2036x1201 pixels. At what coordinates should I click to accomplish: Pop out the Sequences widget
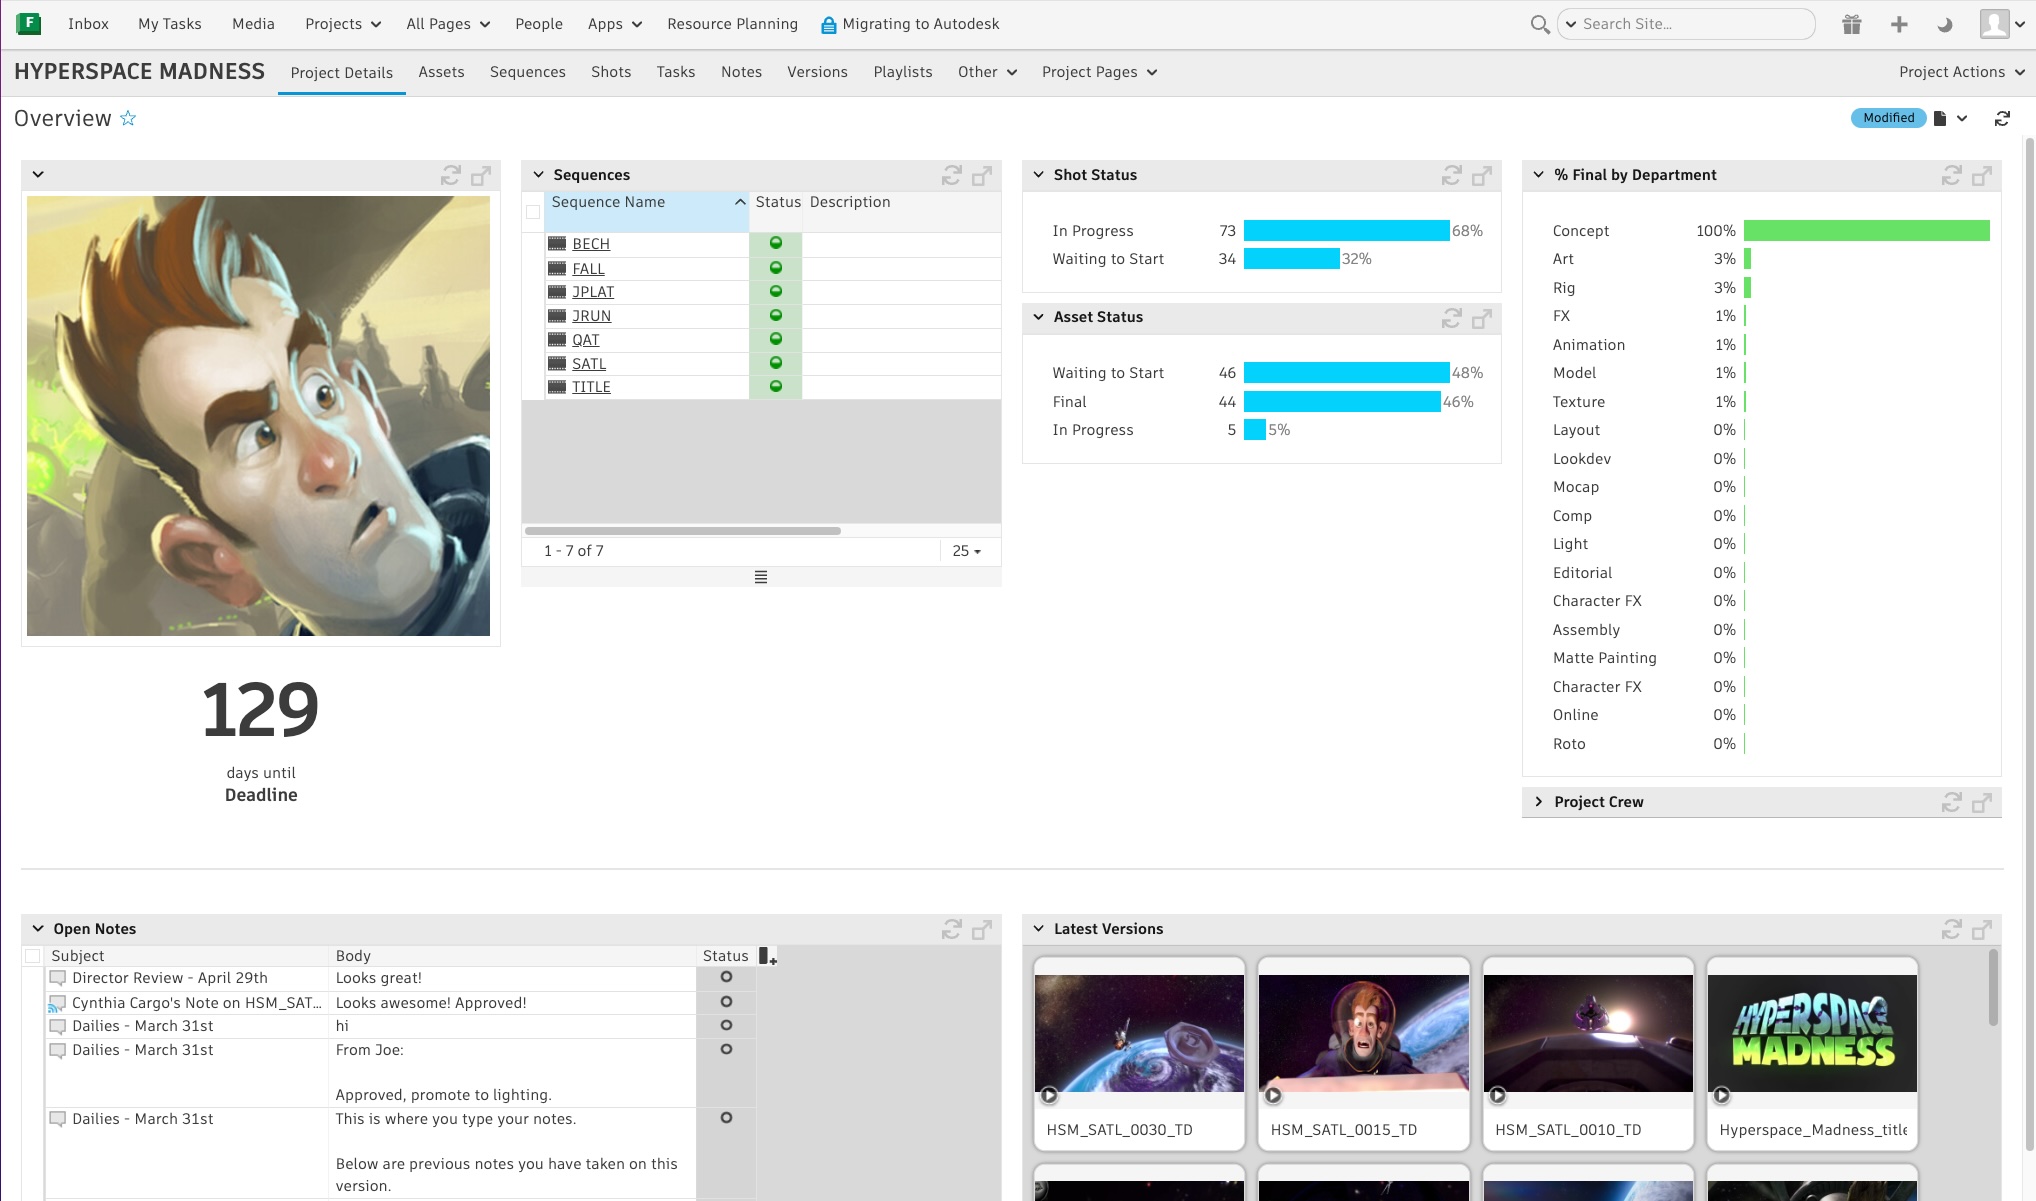pos(982,175)
